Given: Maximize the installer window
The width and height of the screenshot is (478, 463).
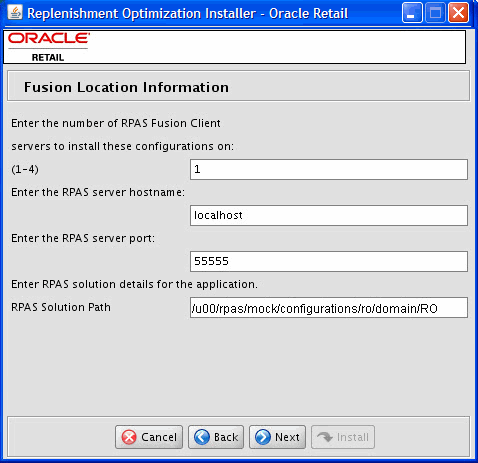Looking at the screenshot, I should click(x=435, y=13).
